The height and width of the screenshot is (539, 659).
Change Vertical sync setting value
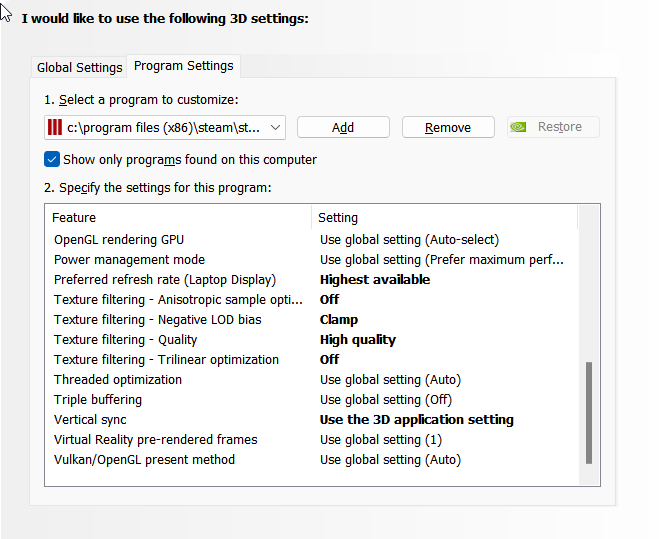point(416,420)
